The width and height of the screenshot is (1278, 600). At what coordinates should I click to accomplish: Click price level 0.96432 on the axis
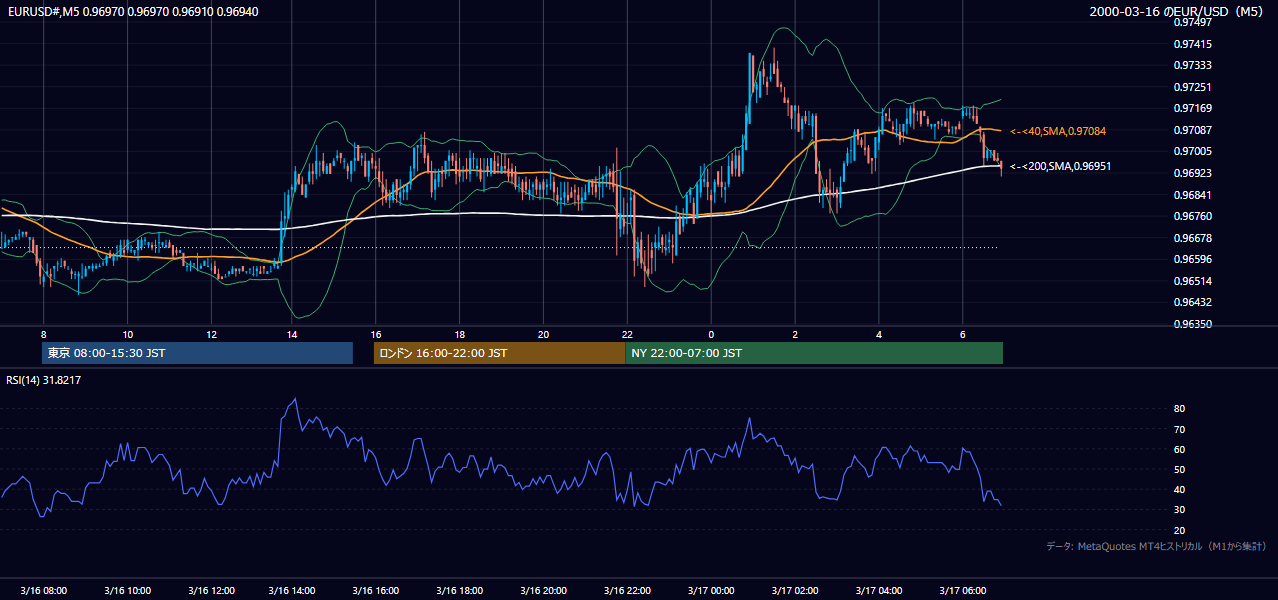coord(1192,302)
